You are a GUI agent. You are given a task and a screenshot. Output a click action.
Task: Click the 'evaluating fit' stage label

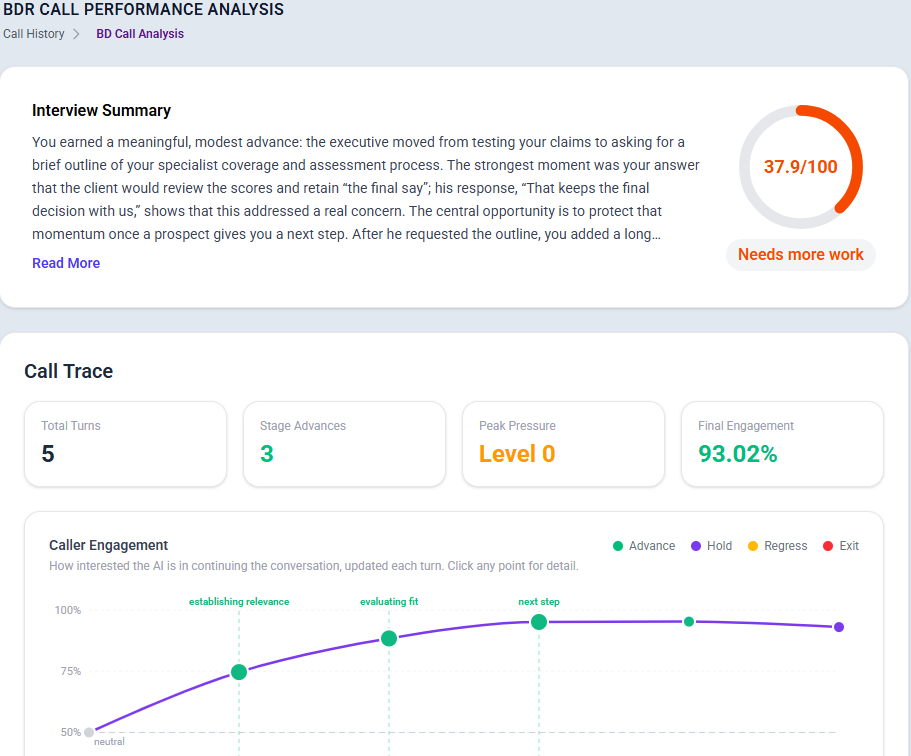click(389, 601)
